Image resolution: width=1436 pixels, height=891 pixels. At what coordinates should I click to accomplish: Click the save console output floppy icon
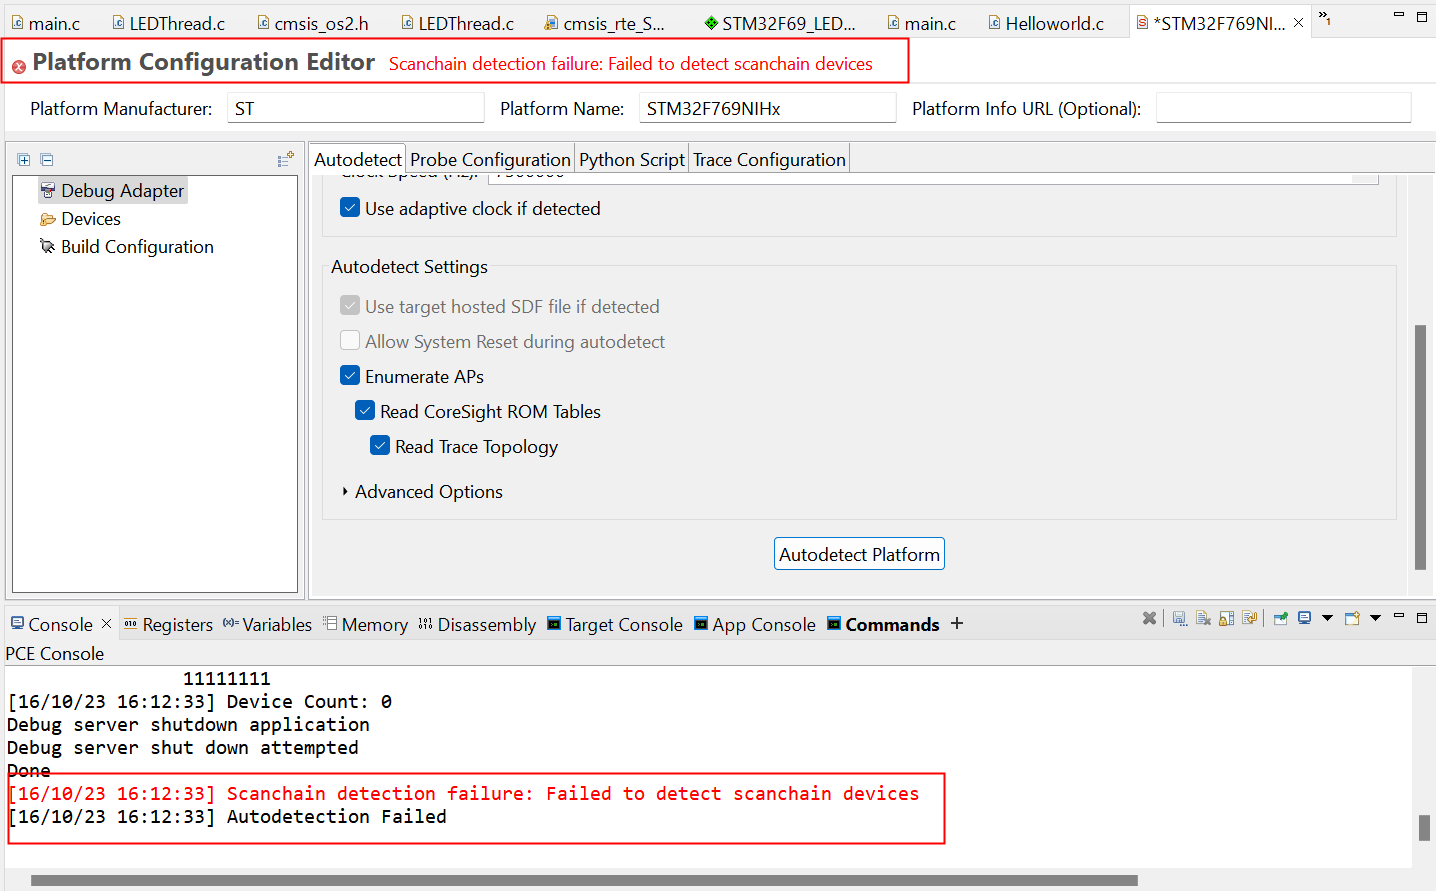point(1180,619)
